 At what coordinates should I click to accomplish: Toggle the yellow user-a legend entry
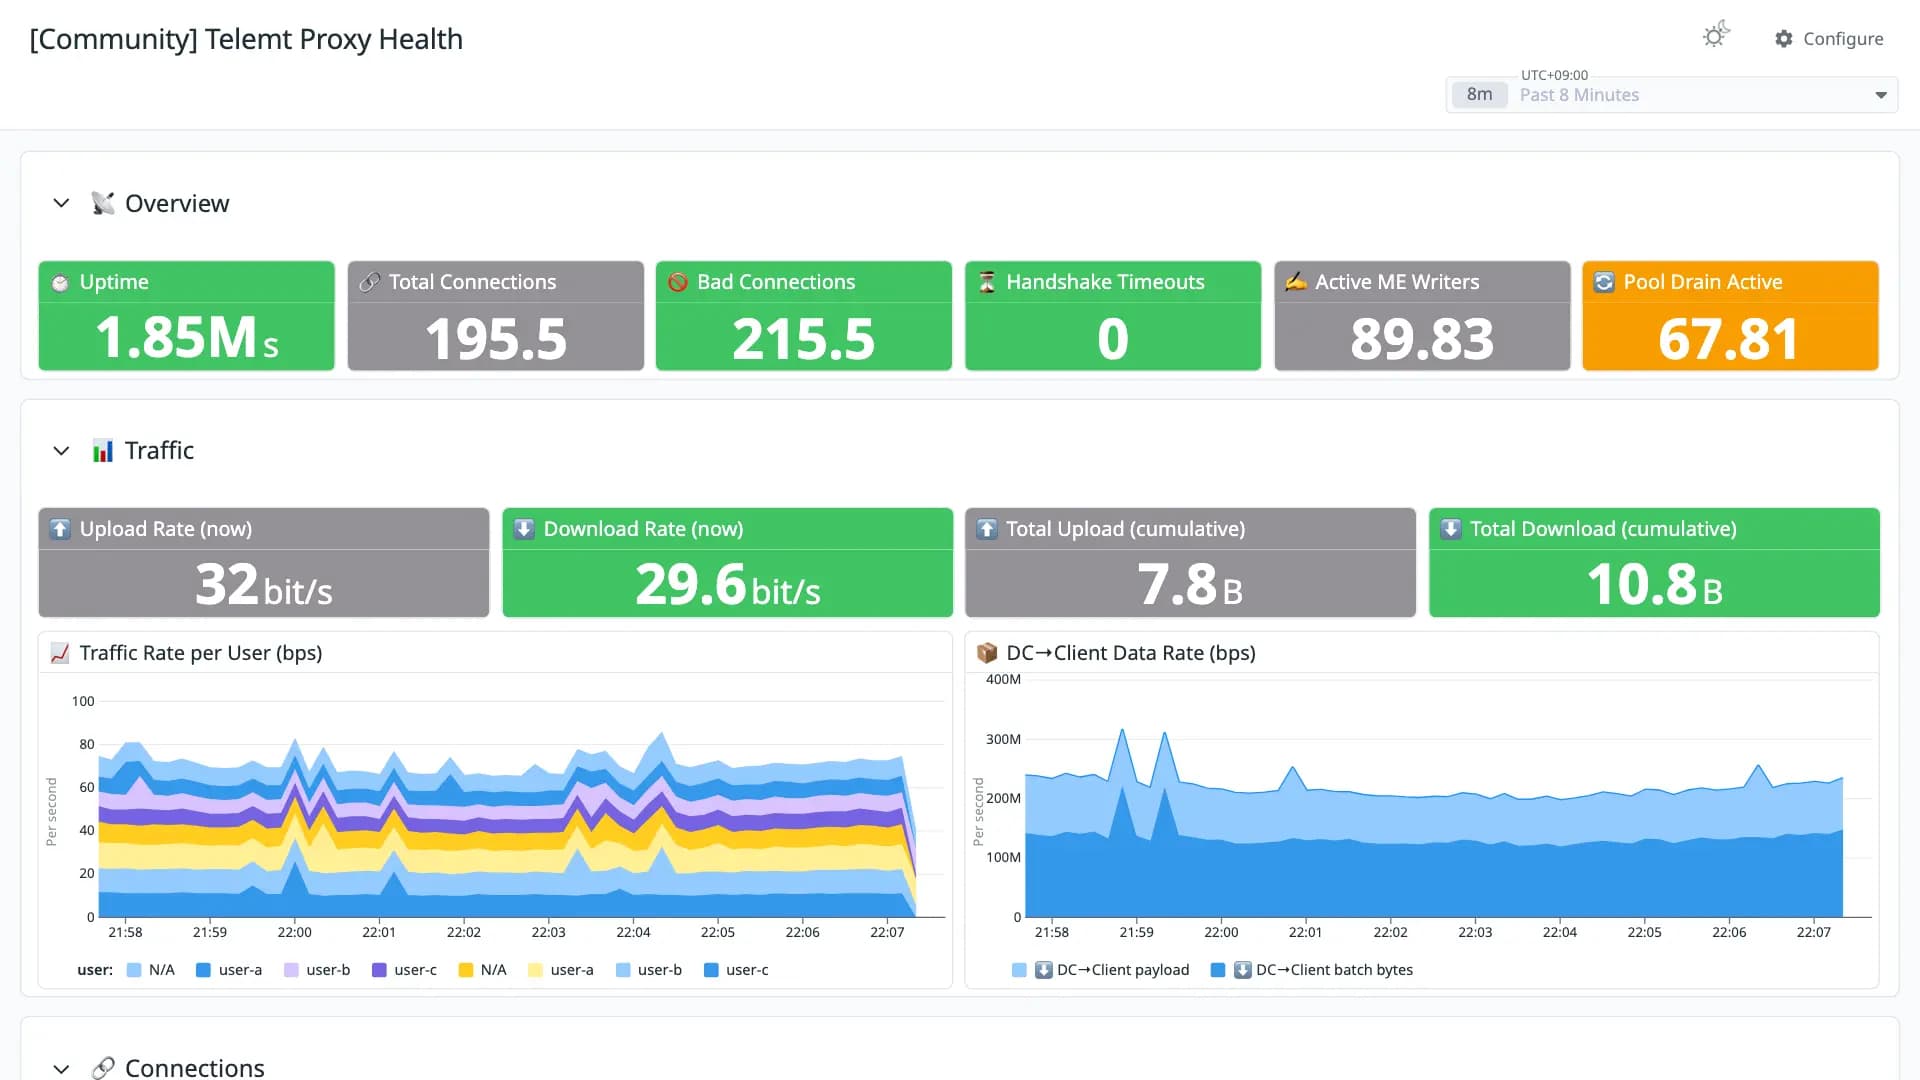(x=561, y=970)
